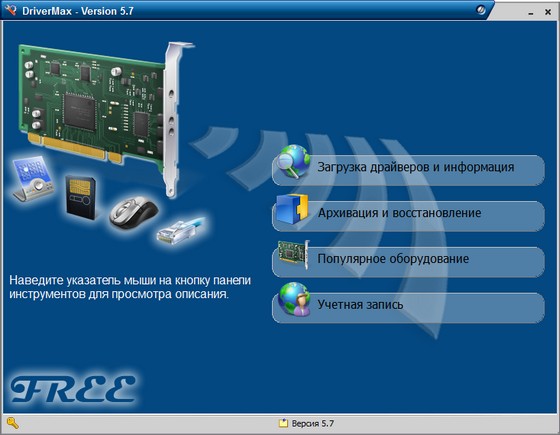Click the small PCI card icon beside Популярное оборудование

[x=294, y=254]
